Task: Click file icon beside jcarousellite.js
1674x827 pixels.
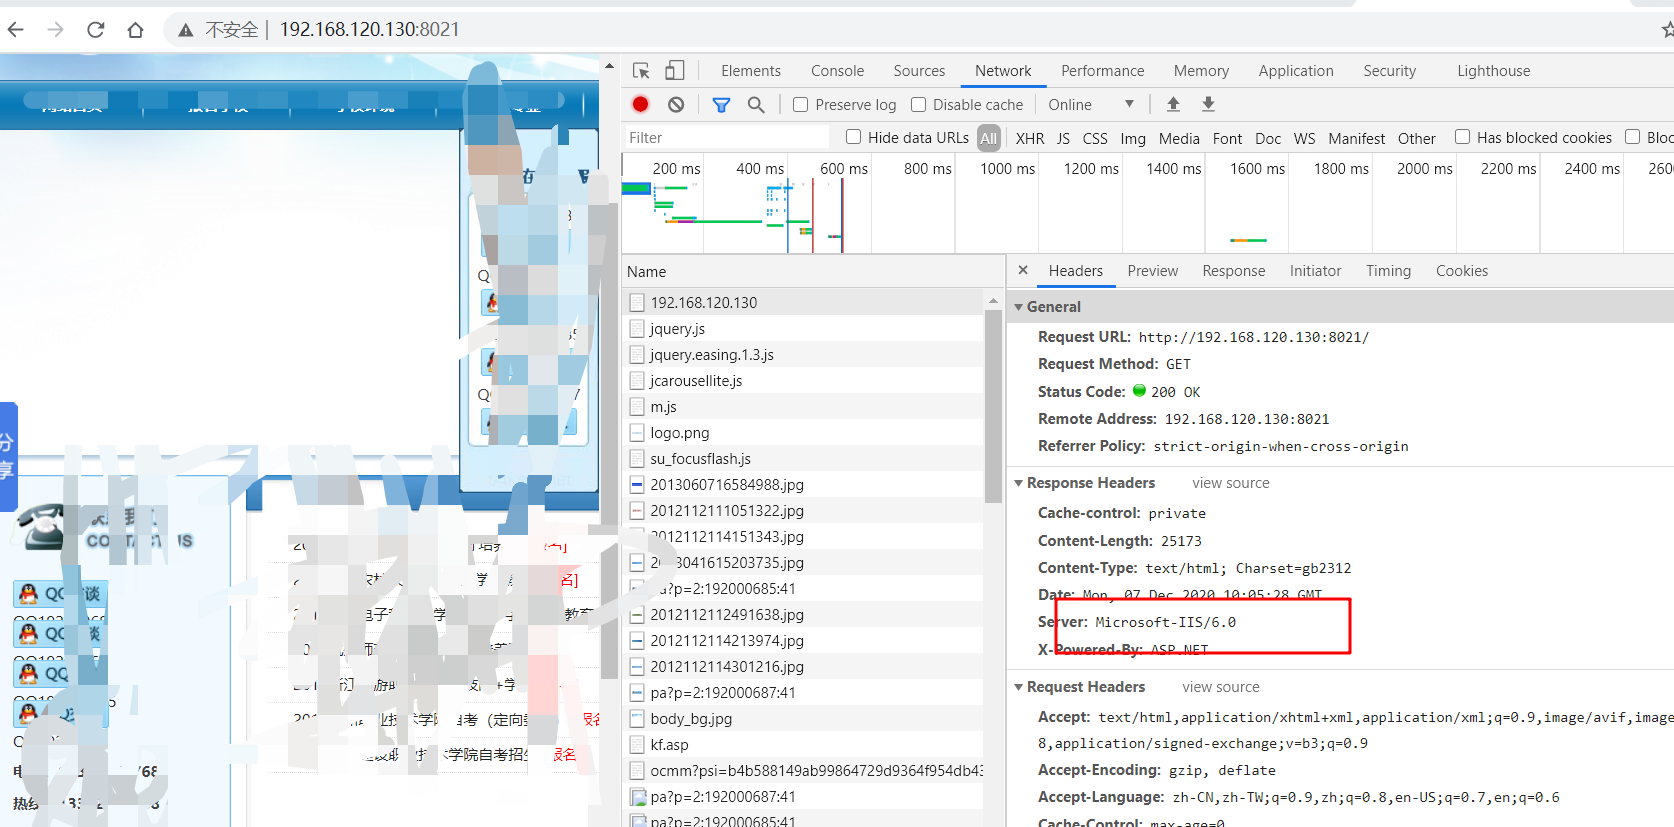Action: coord(637,380)
